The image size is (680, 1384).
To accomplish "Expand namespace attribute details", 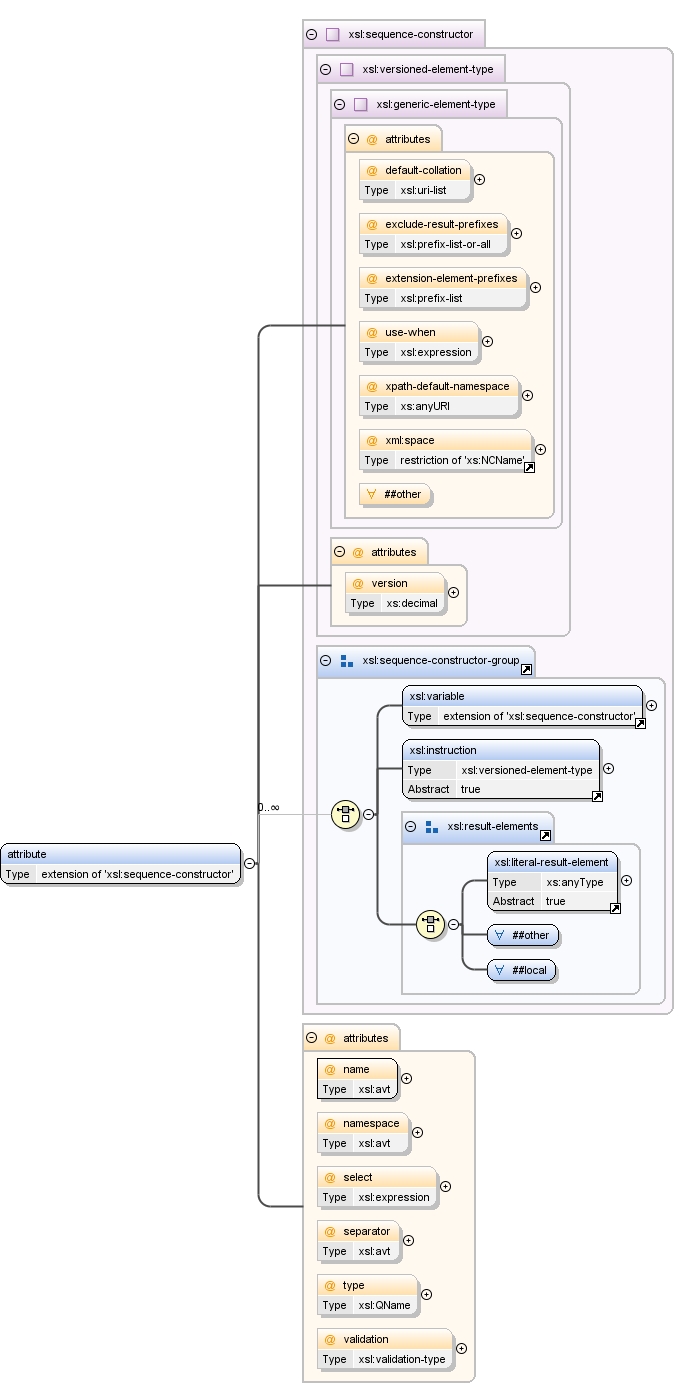I will (x=417, y=1133).
